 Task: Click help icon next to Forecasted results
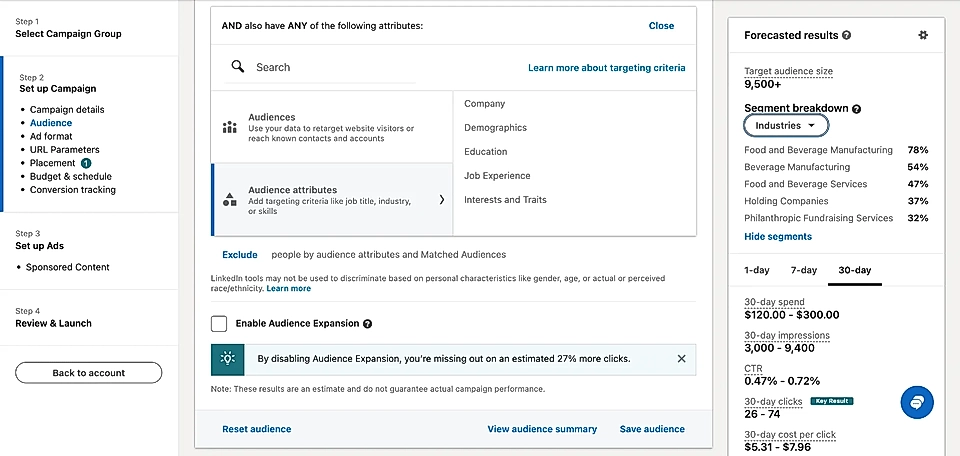847,36
